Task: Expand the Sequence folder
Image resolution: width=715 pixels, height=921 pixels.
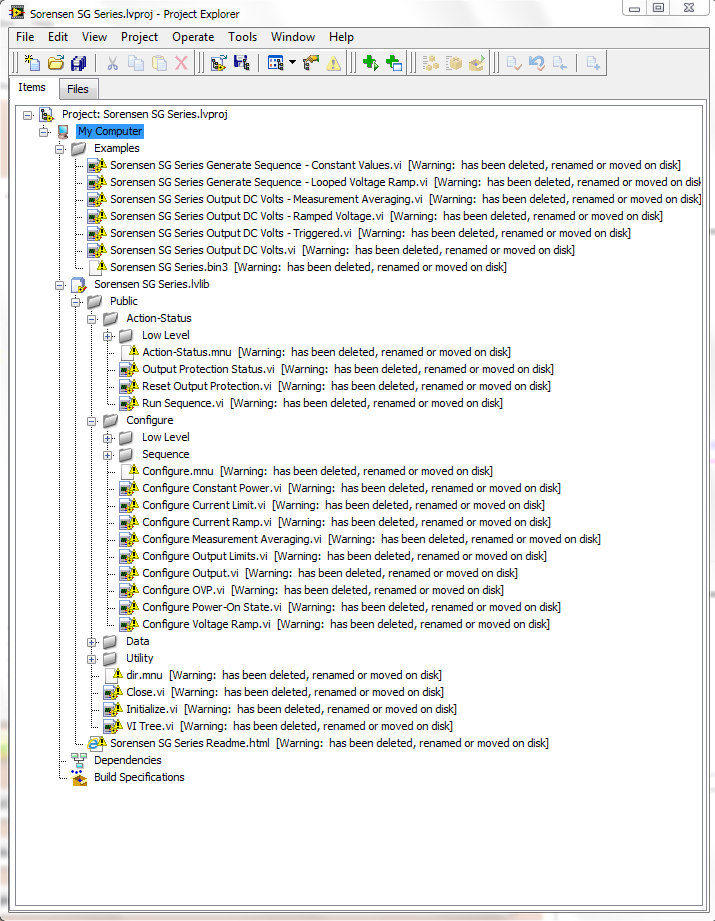Action: tap(108, 455)
